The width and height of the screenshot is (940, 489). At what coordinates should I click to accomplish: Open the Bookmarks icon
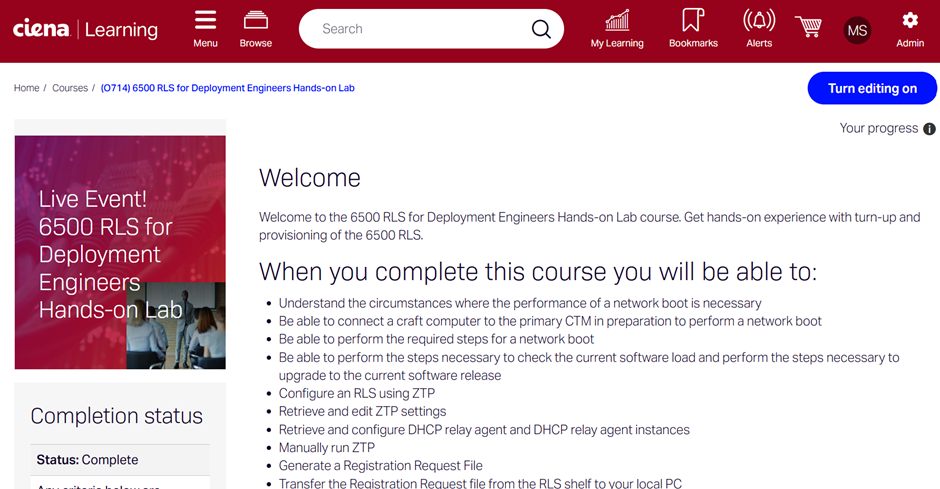pyautogui.click(x=693, y=20)
